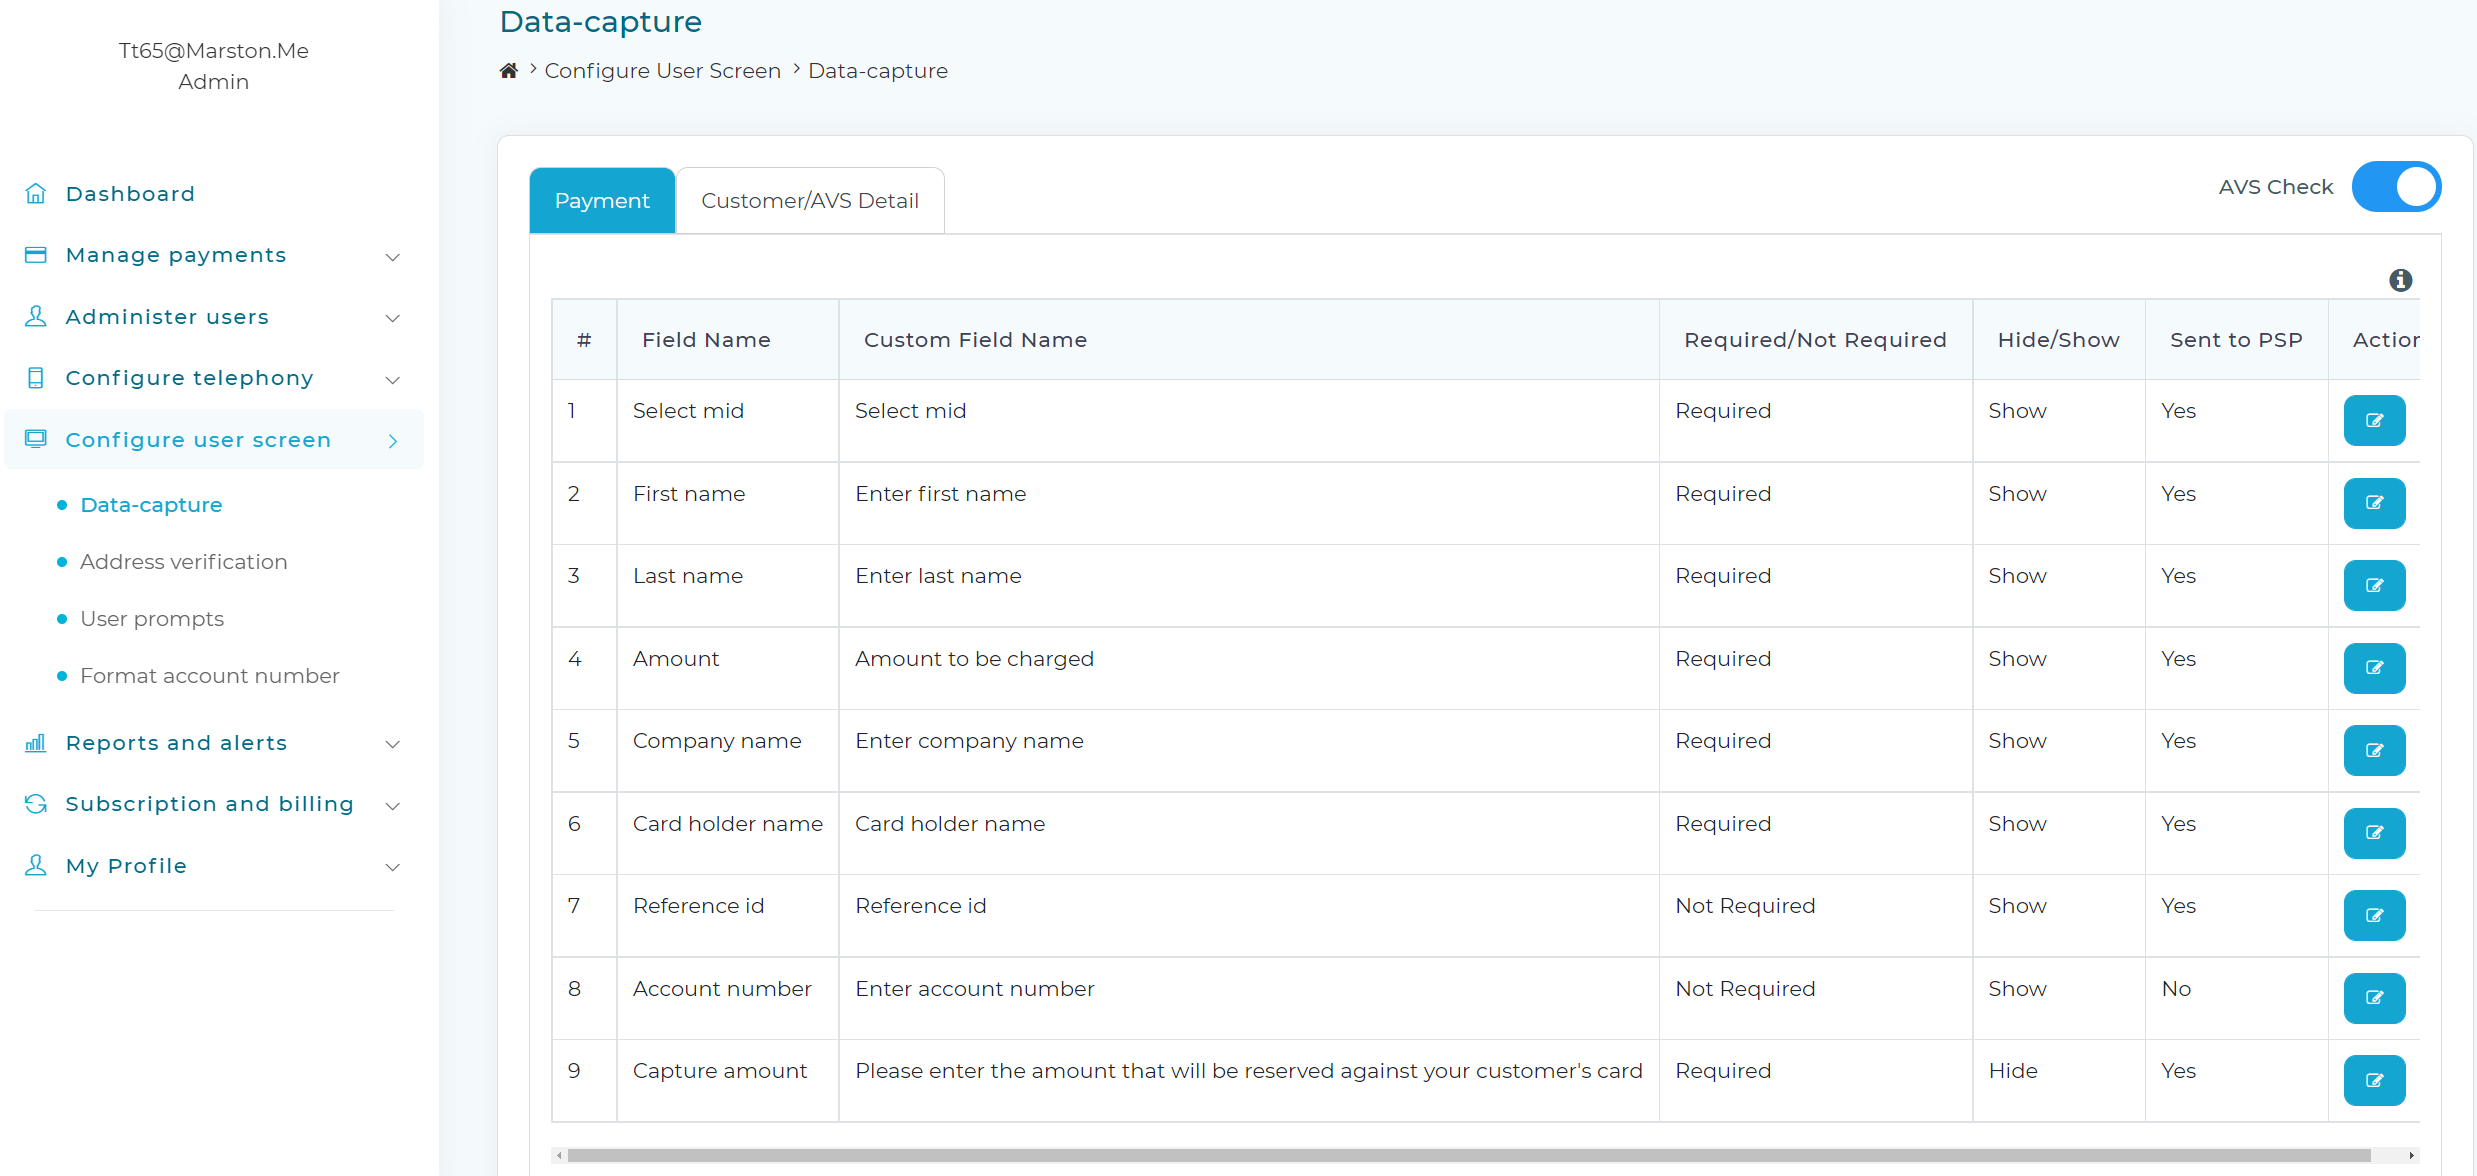The image size is (2477, 1176).
Task: Open the Address verification page
Action: pyautogui.click(x=184, y=562)
